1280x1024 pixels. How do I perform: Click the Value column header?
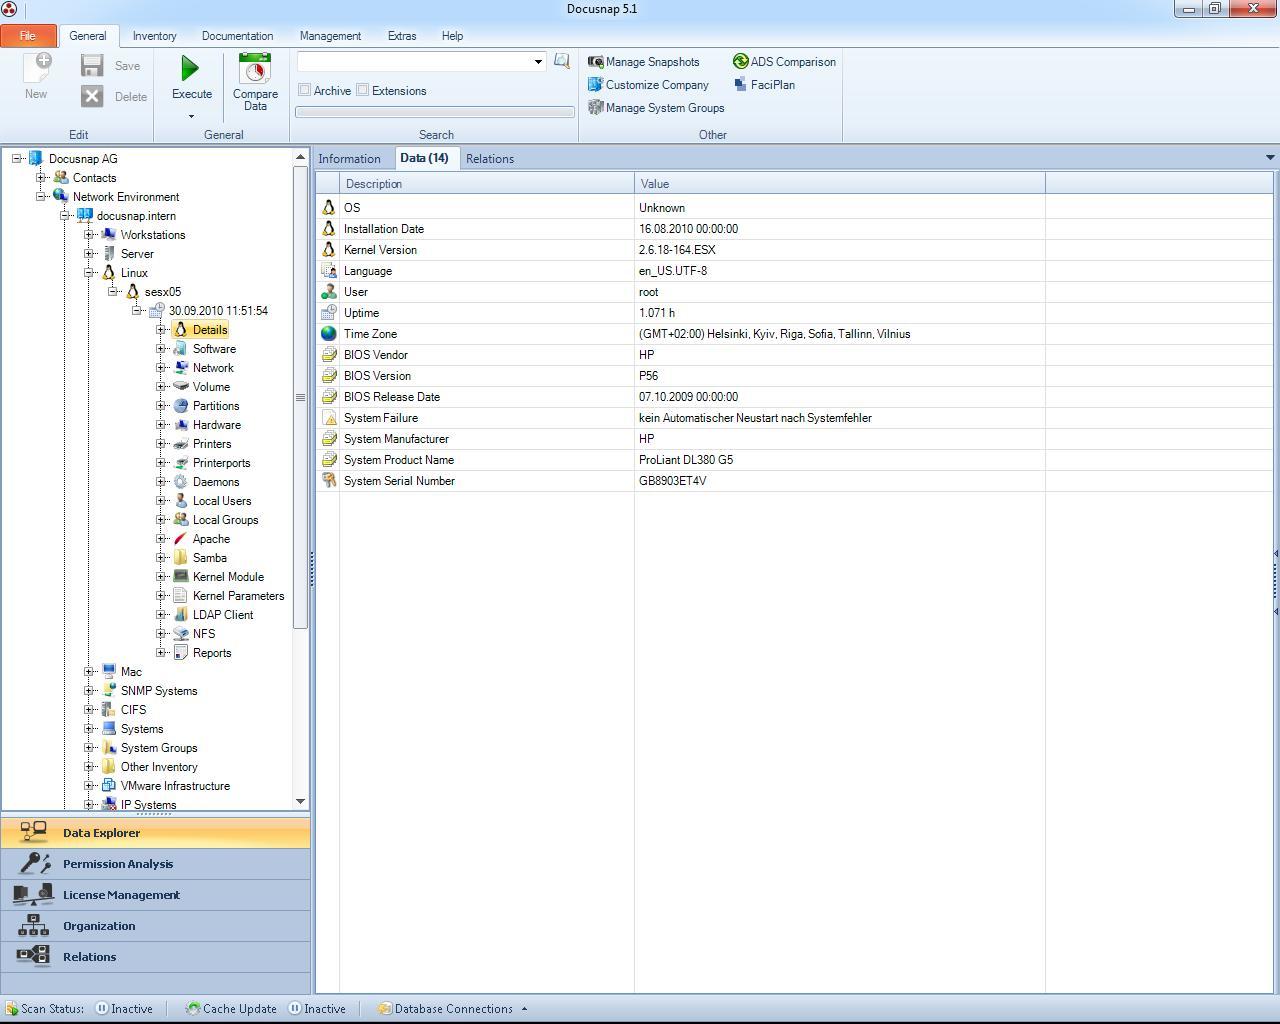840,184
